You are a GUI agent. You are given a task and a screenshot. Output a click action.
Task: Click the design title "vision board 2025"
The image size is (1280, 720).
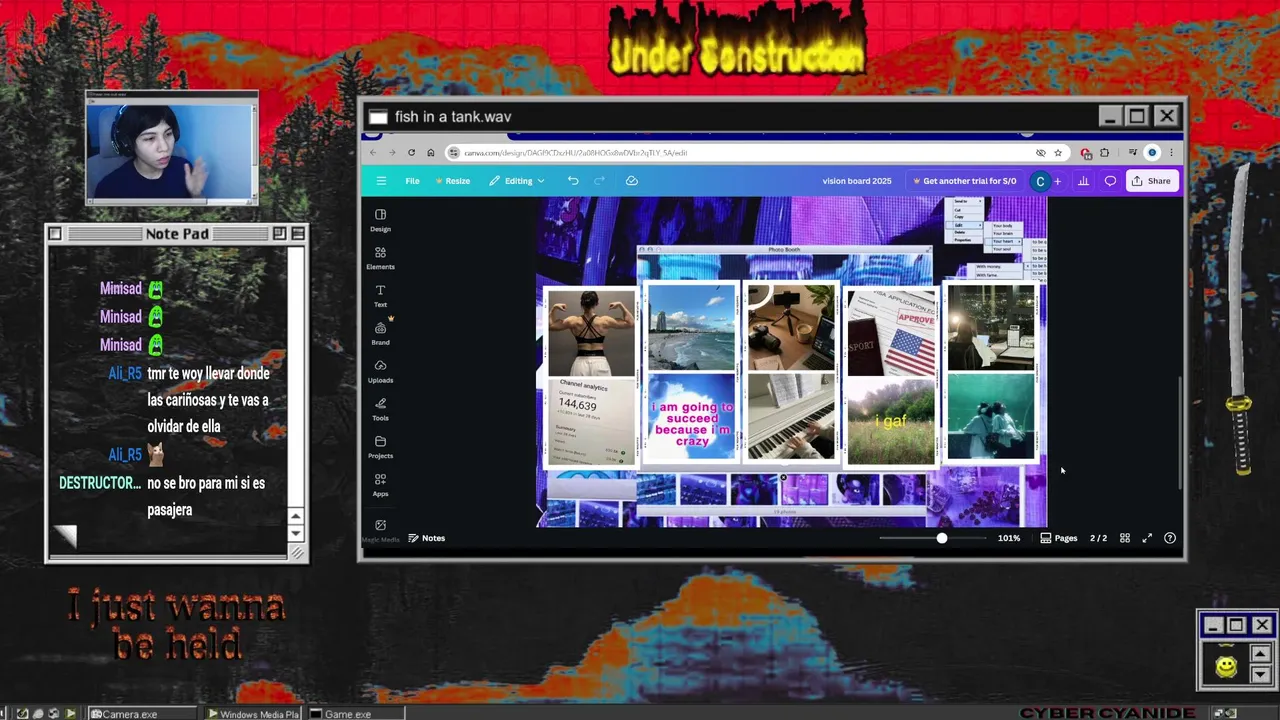click(857, 181)
